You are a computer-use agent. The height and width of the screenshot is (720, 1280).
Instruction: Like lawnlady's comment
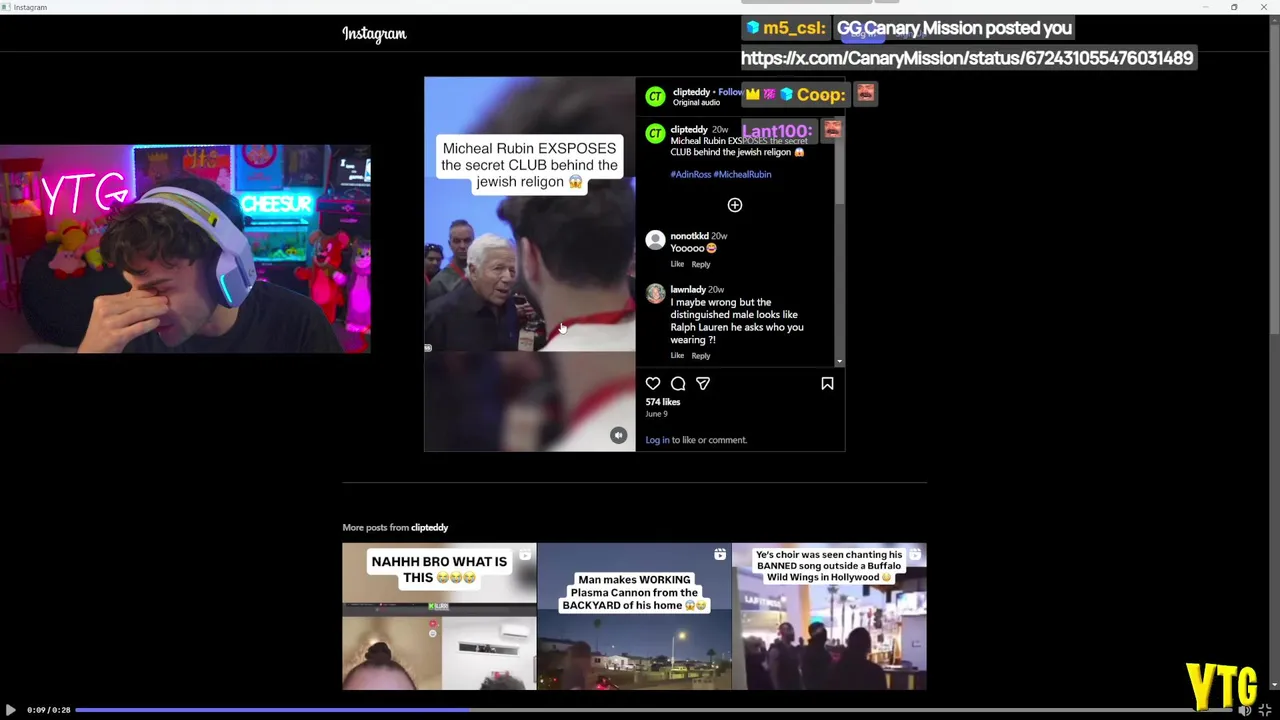pos(677,355)
